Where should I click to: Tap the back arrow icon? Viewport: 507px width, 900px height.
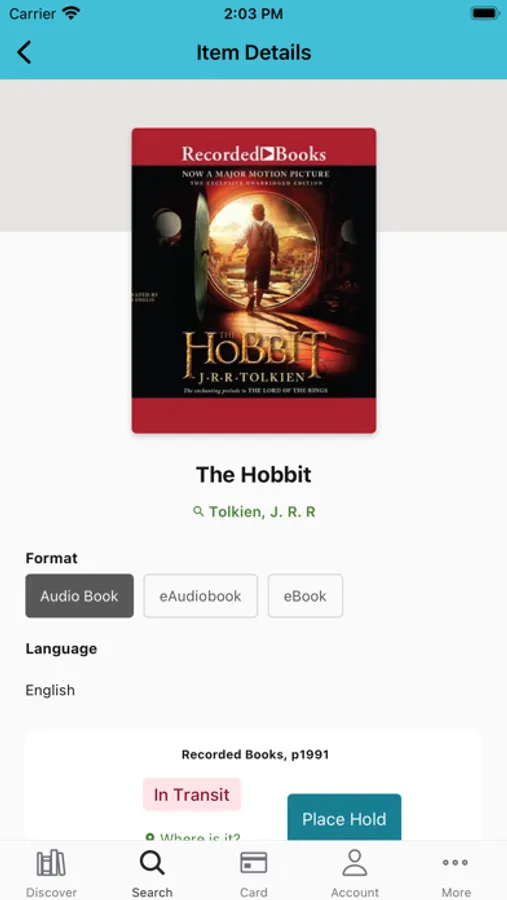24,52
